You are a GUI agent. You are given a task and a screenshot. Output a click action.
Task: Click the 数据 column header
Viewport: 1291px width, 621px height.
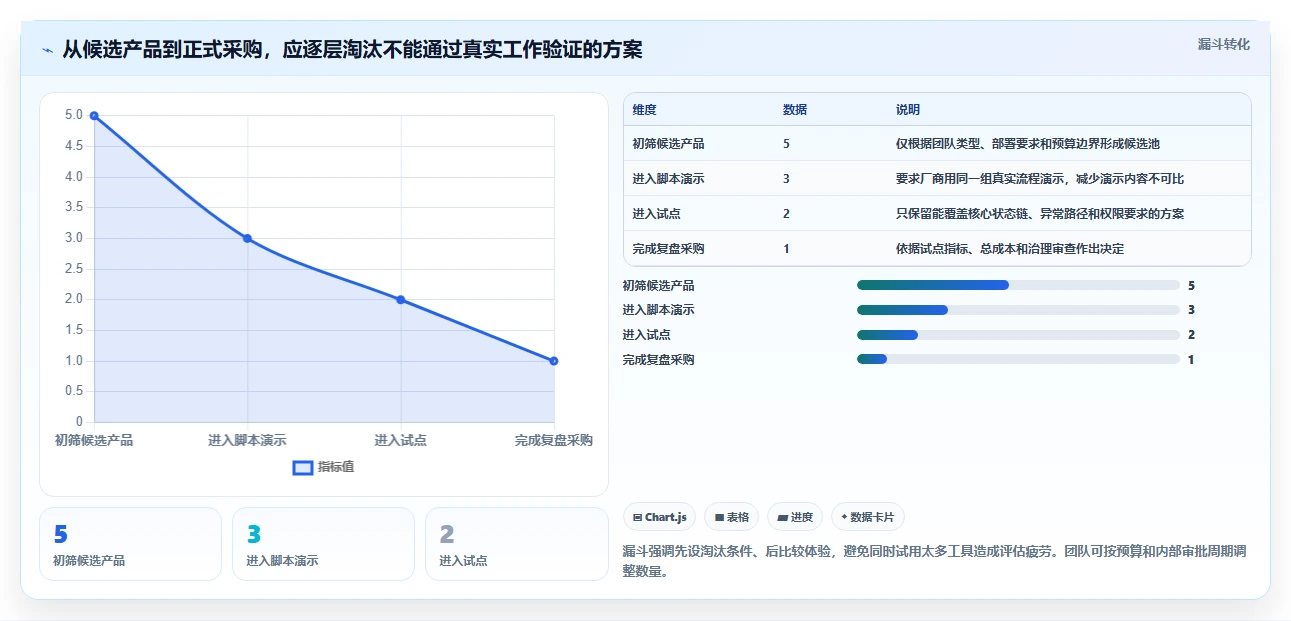[795, 110]
